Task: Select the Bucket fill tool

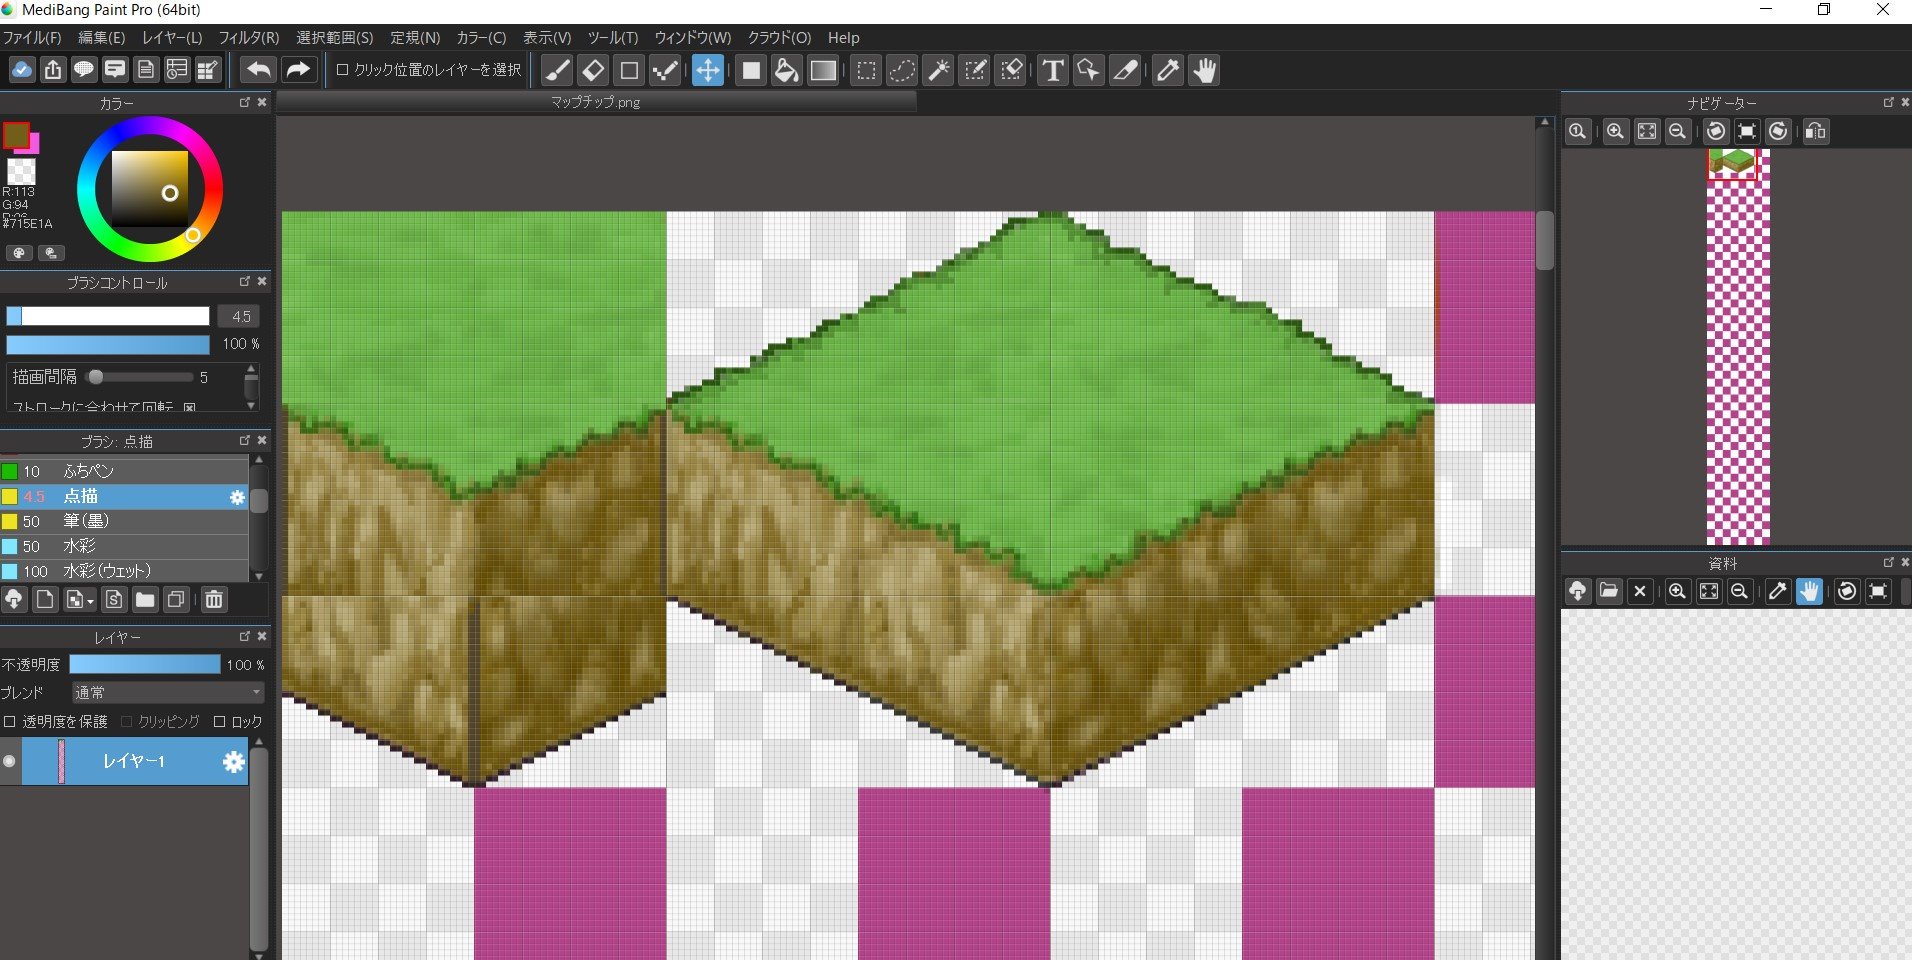Action: [787, 71]
